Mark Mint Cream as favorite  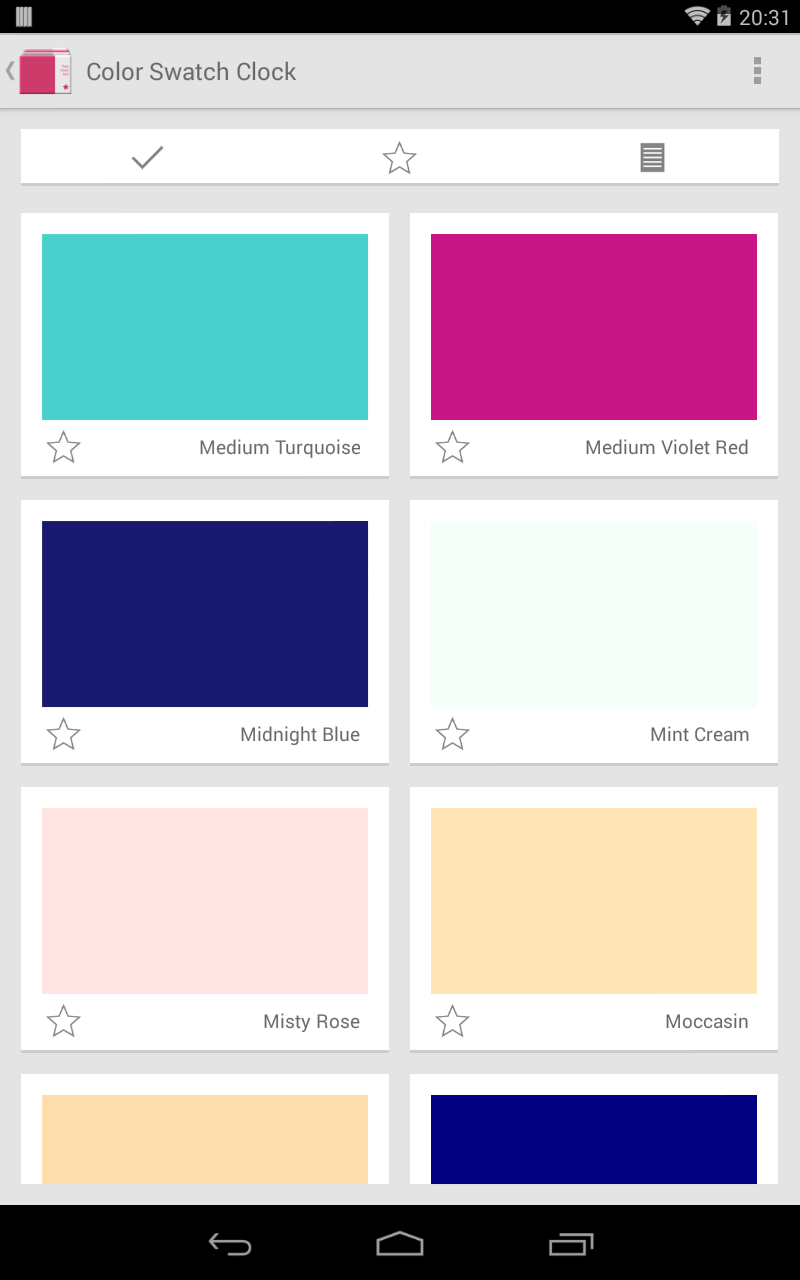(453, 734)
